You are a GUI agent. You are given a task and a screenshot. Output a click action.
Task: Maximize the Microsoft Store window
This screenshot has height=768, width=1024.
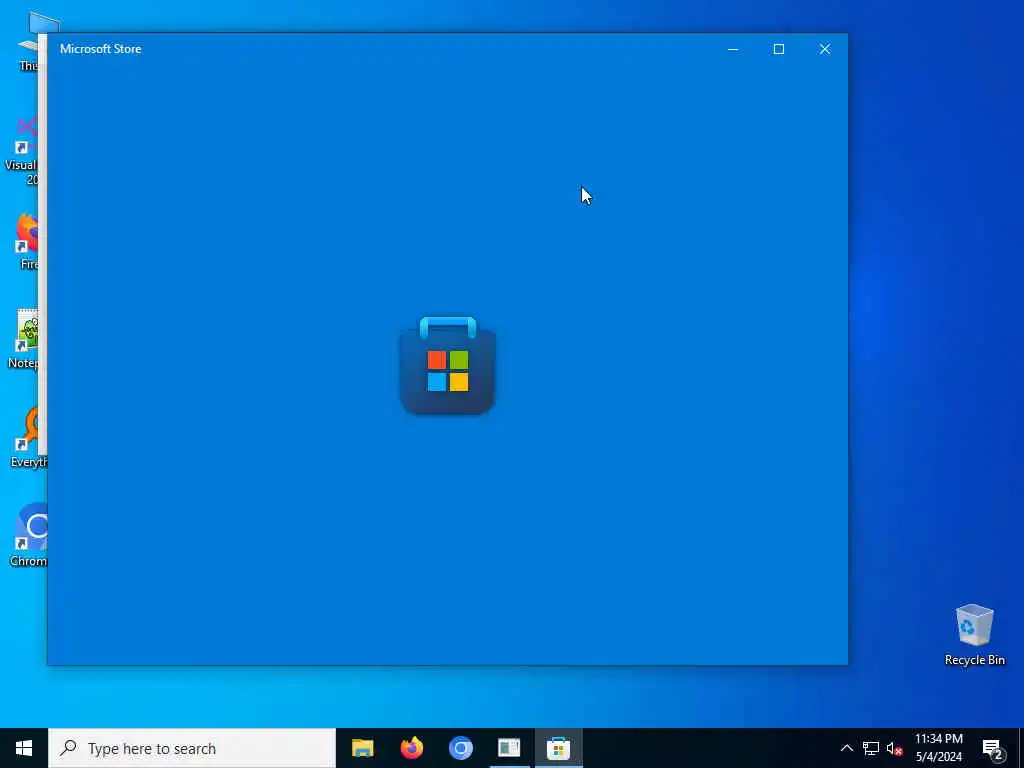778,49
